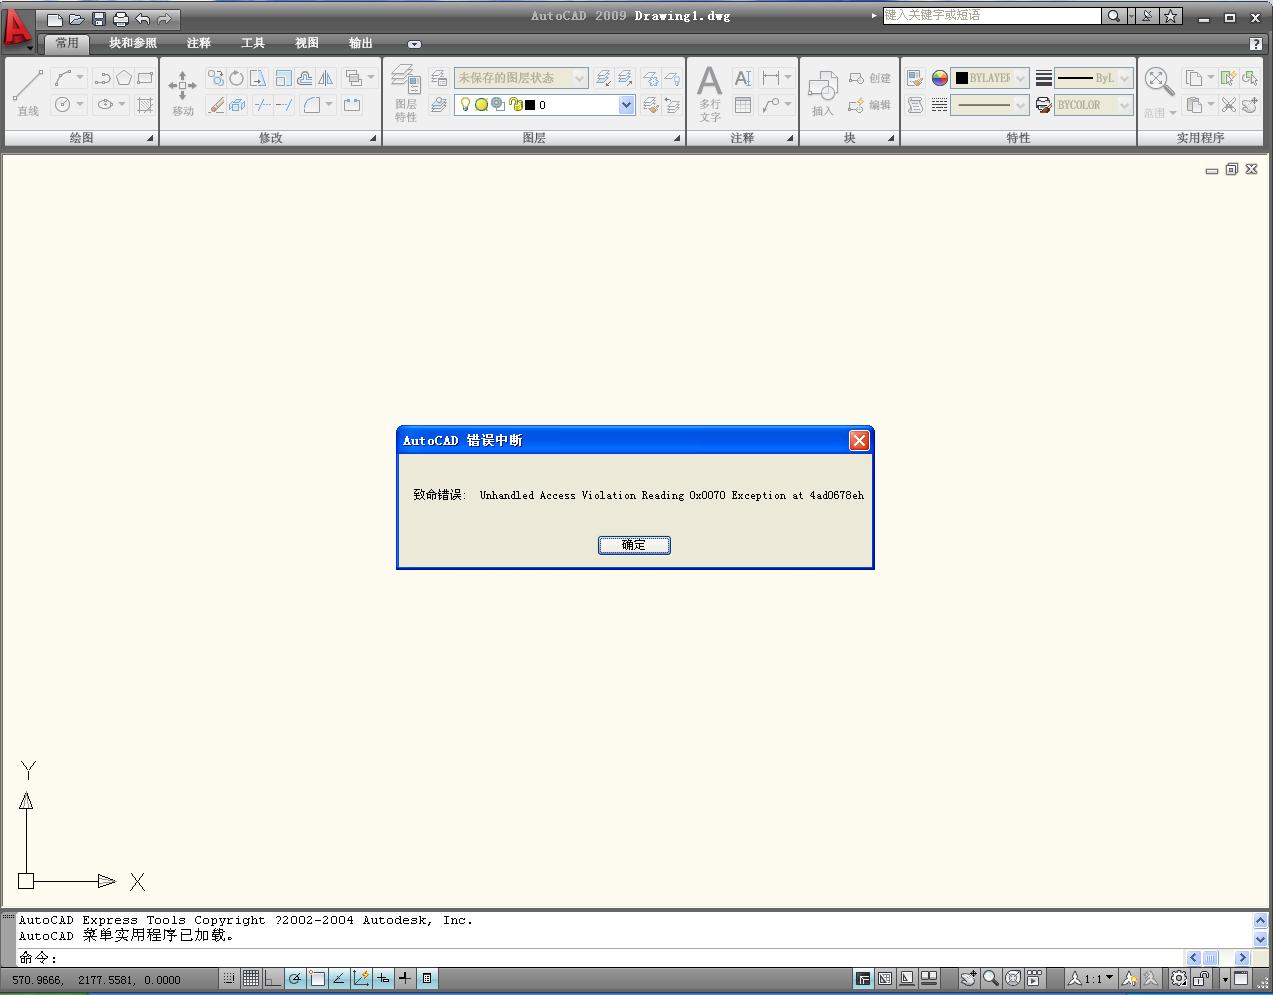Select the 移动 move tool
The width and height of the screenshot is (1273, 995).
182,92
